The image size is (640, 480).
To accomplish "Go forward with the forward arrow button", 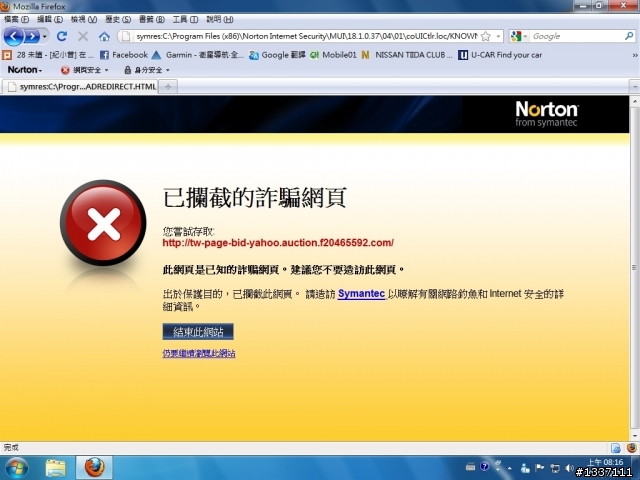I will [x=31, y=36].
